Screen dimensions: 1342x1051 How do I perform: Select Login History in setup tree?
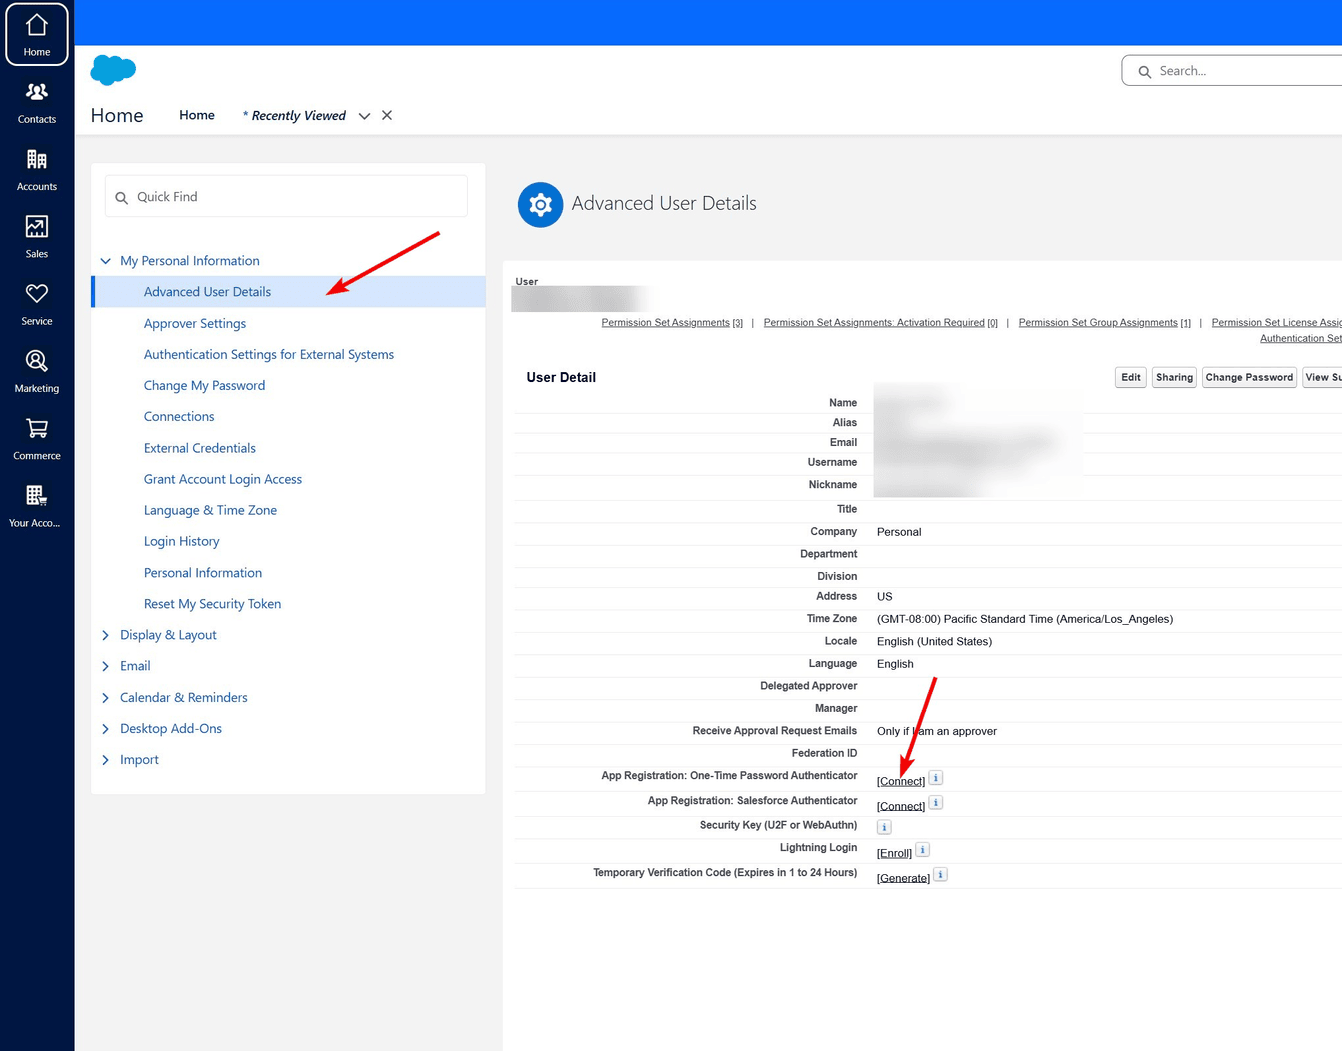point(181,541)
